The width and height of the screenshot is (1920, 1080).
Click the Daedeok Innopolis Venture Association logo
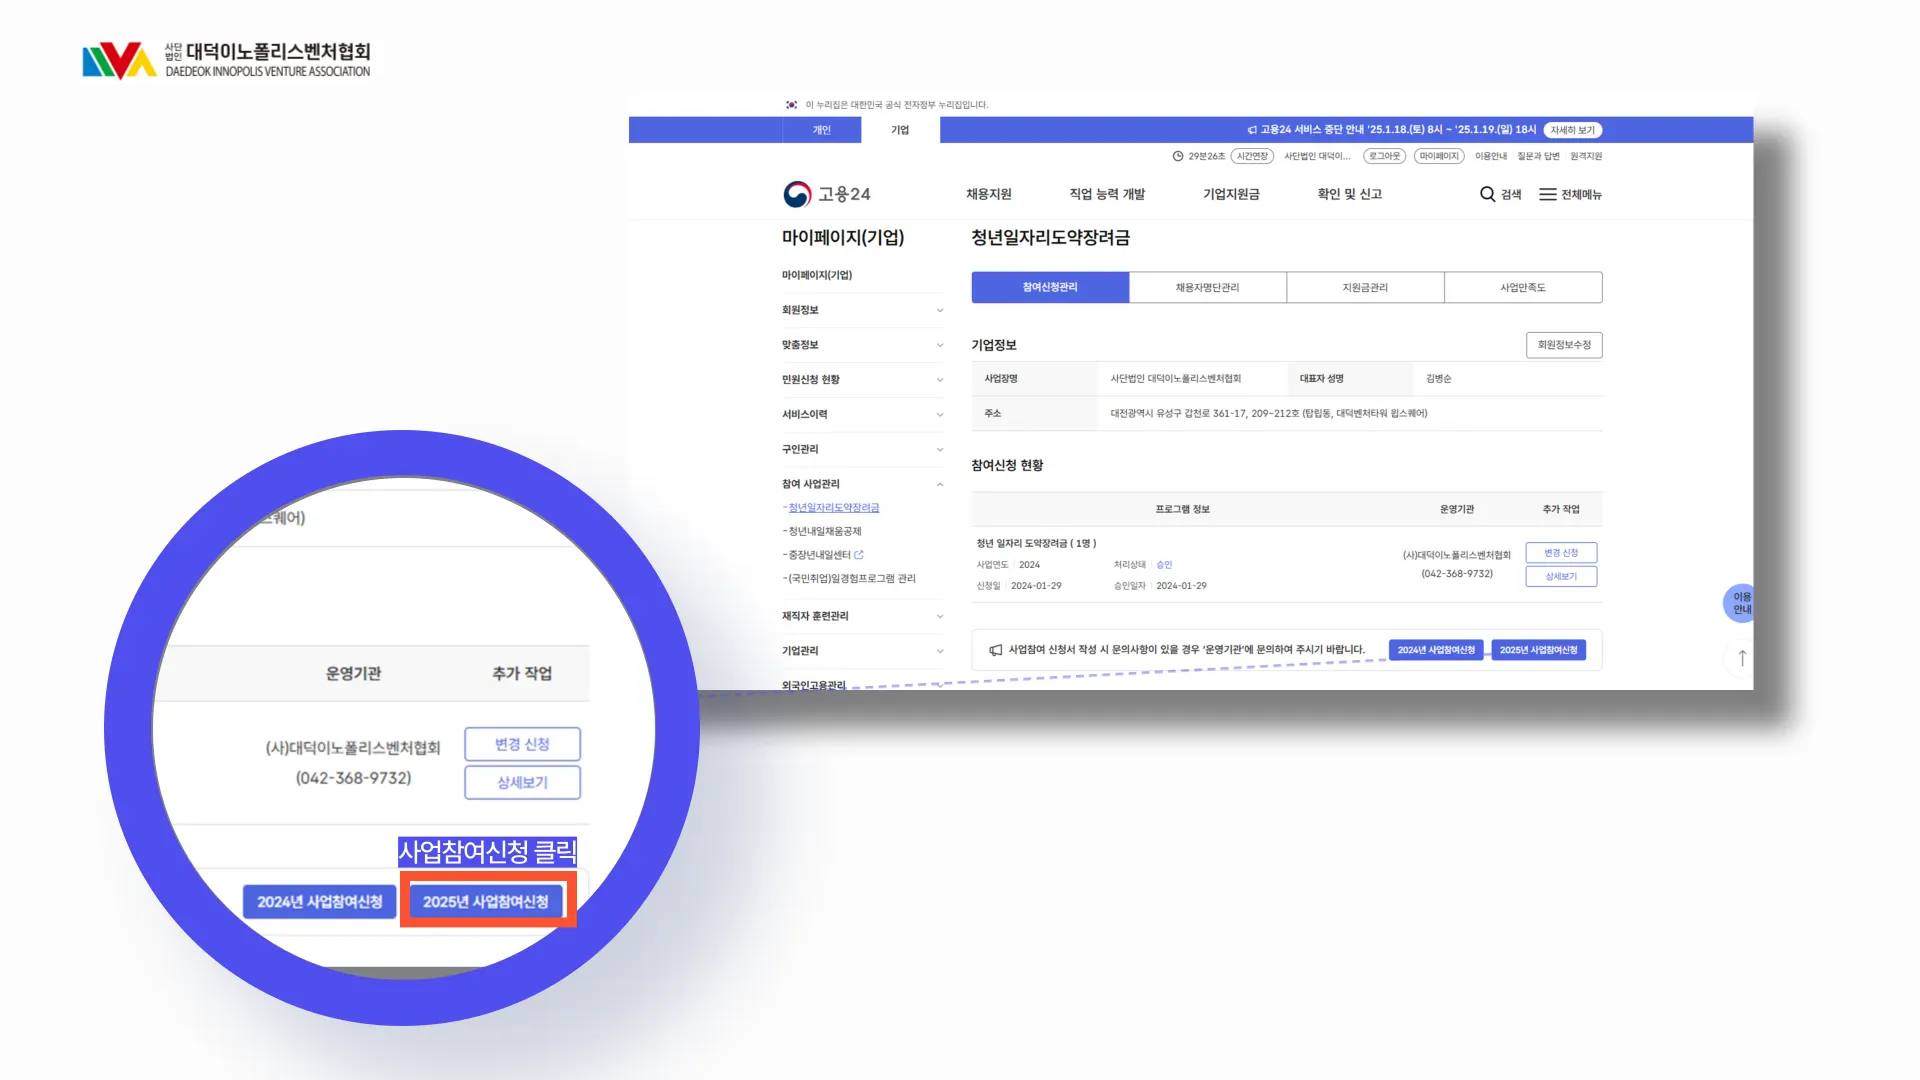tap(226, 60)
